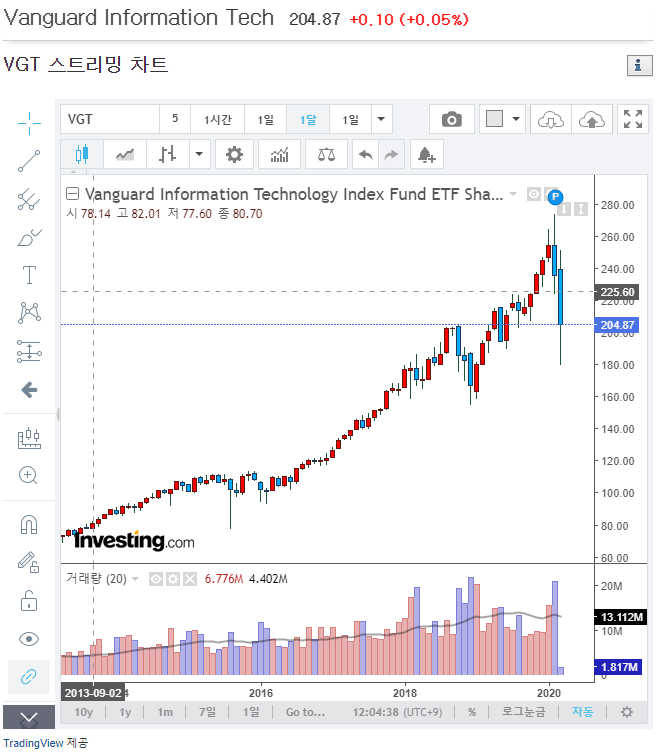Collapse the chart legend minus box
This screenshot has width=659, height=752.
pyautogui.click(x=72, y=194)
